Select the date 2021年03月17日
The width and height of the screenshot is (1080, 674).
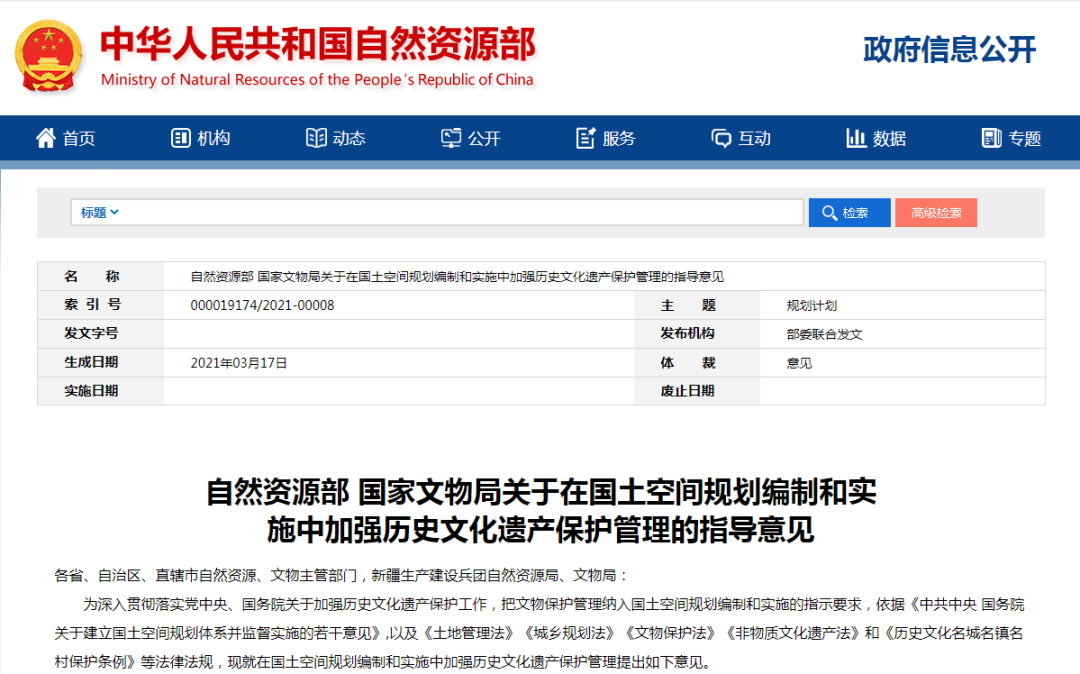[238, 363]
